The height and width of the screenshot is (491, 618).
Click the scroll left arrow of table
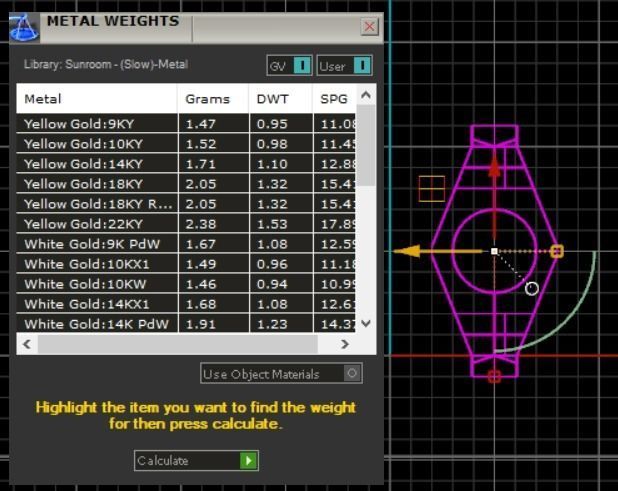click(x=27, y=344)
